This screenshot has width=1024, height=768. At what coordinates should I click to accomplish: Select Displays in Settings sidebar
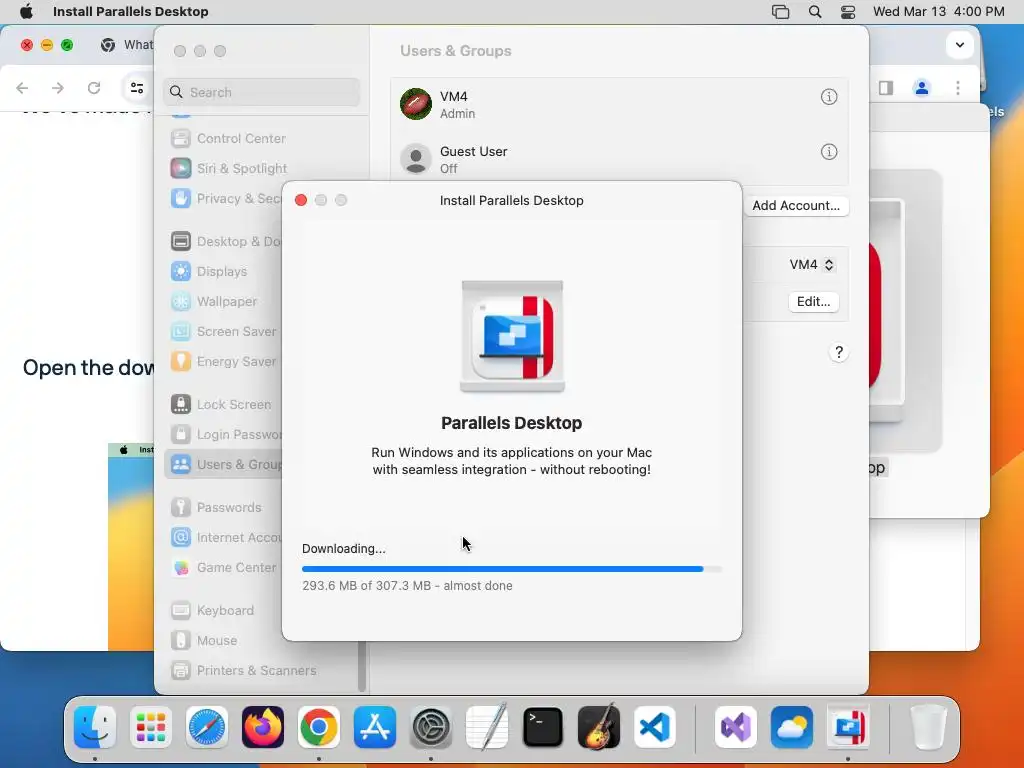pos(224,272)
